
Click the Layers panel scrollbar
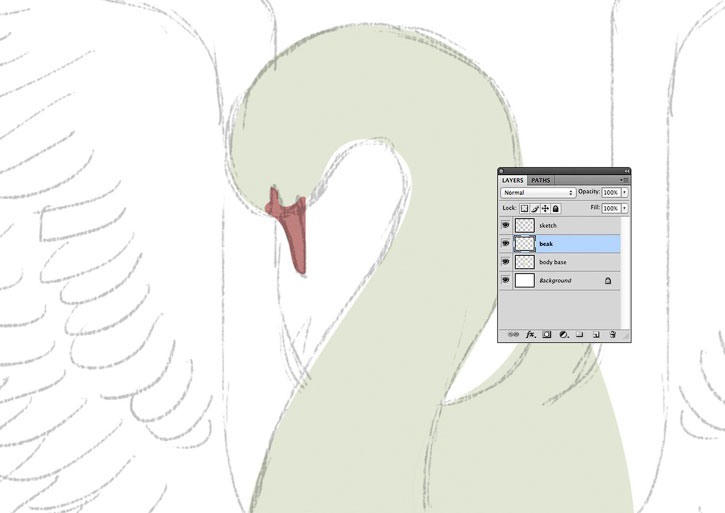tap(625, 272)
